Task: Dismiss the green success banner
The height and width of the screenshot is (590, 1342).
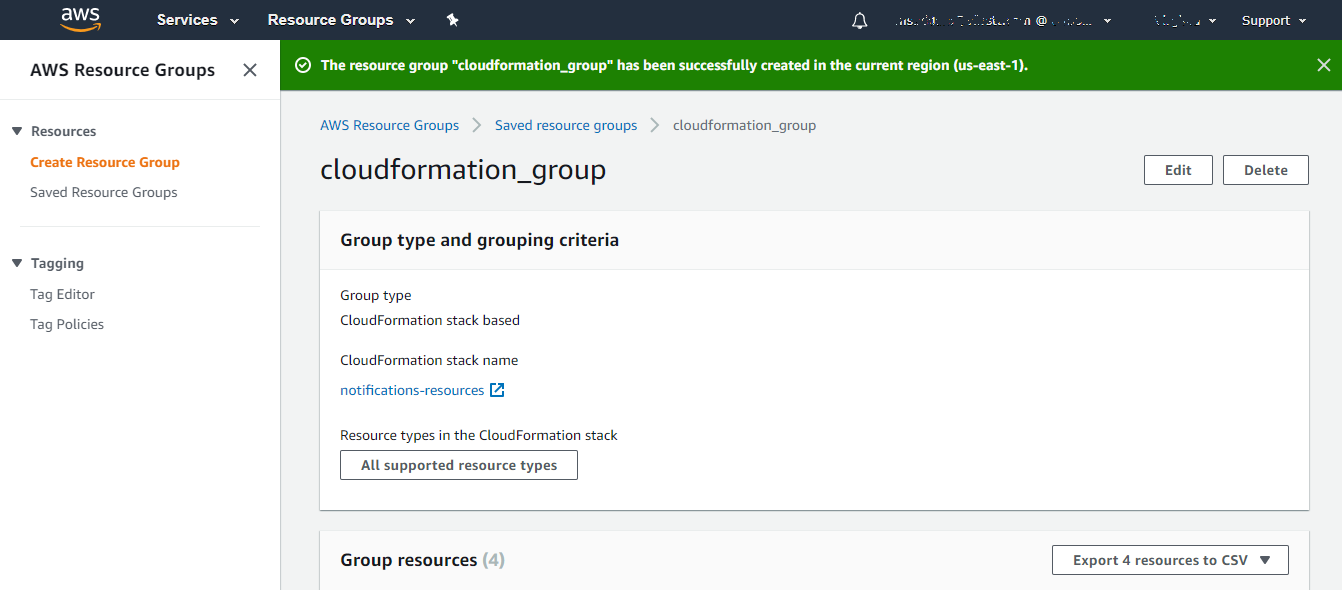Action: pyautogui.click(x=1323, y=65)
